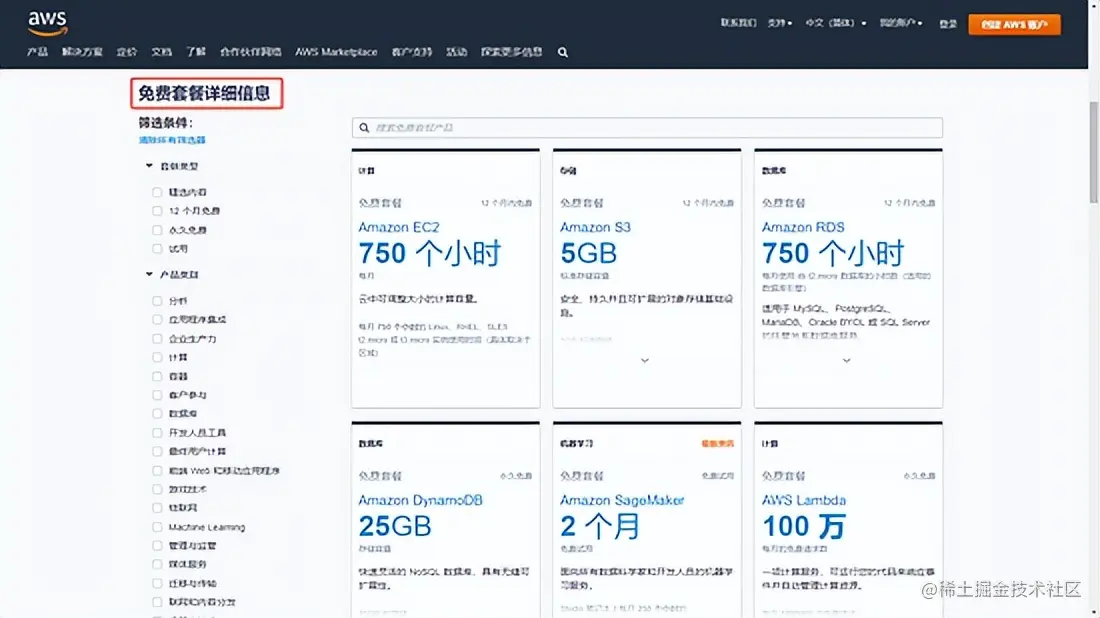
Task: Check the Web 和移动应用程序 filter checkbox
Action: click(157, 471)
